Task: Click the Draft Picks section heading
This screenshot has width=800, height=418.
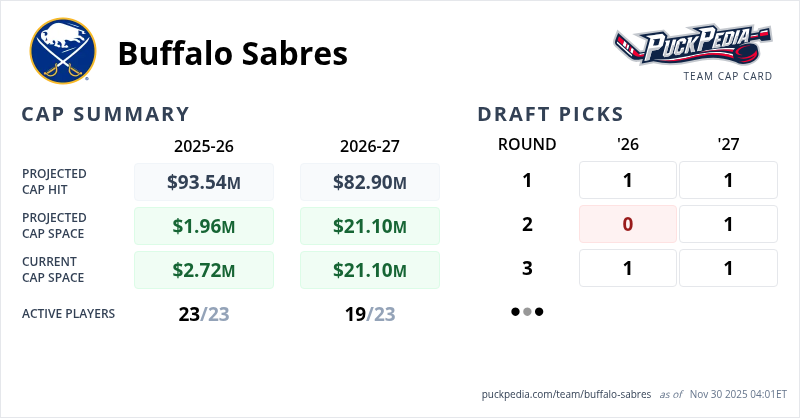Action: click(551, 114)
